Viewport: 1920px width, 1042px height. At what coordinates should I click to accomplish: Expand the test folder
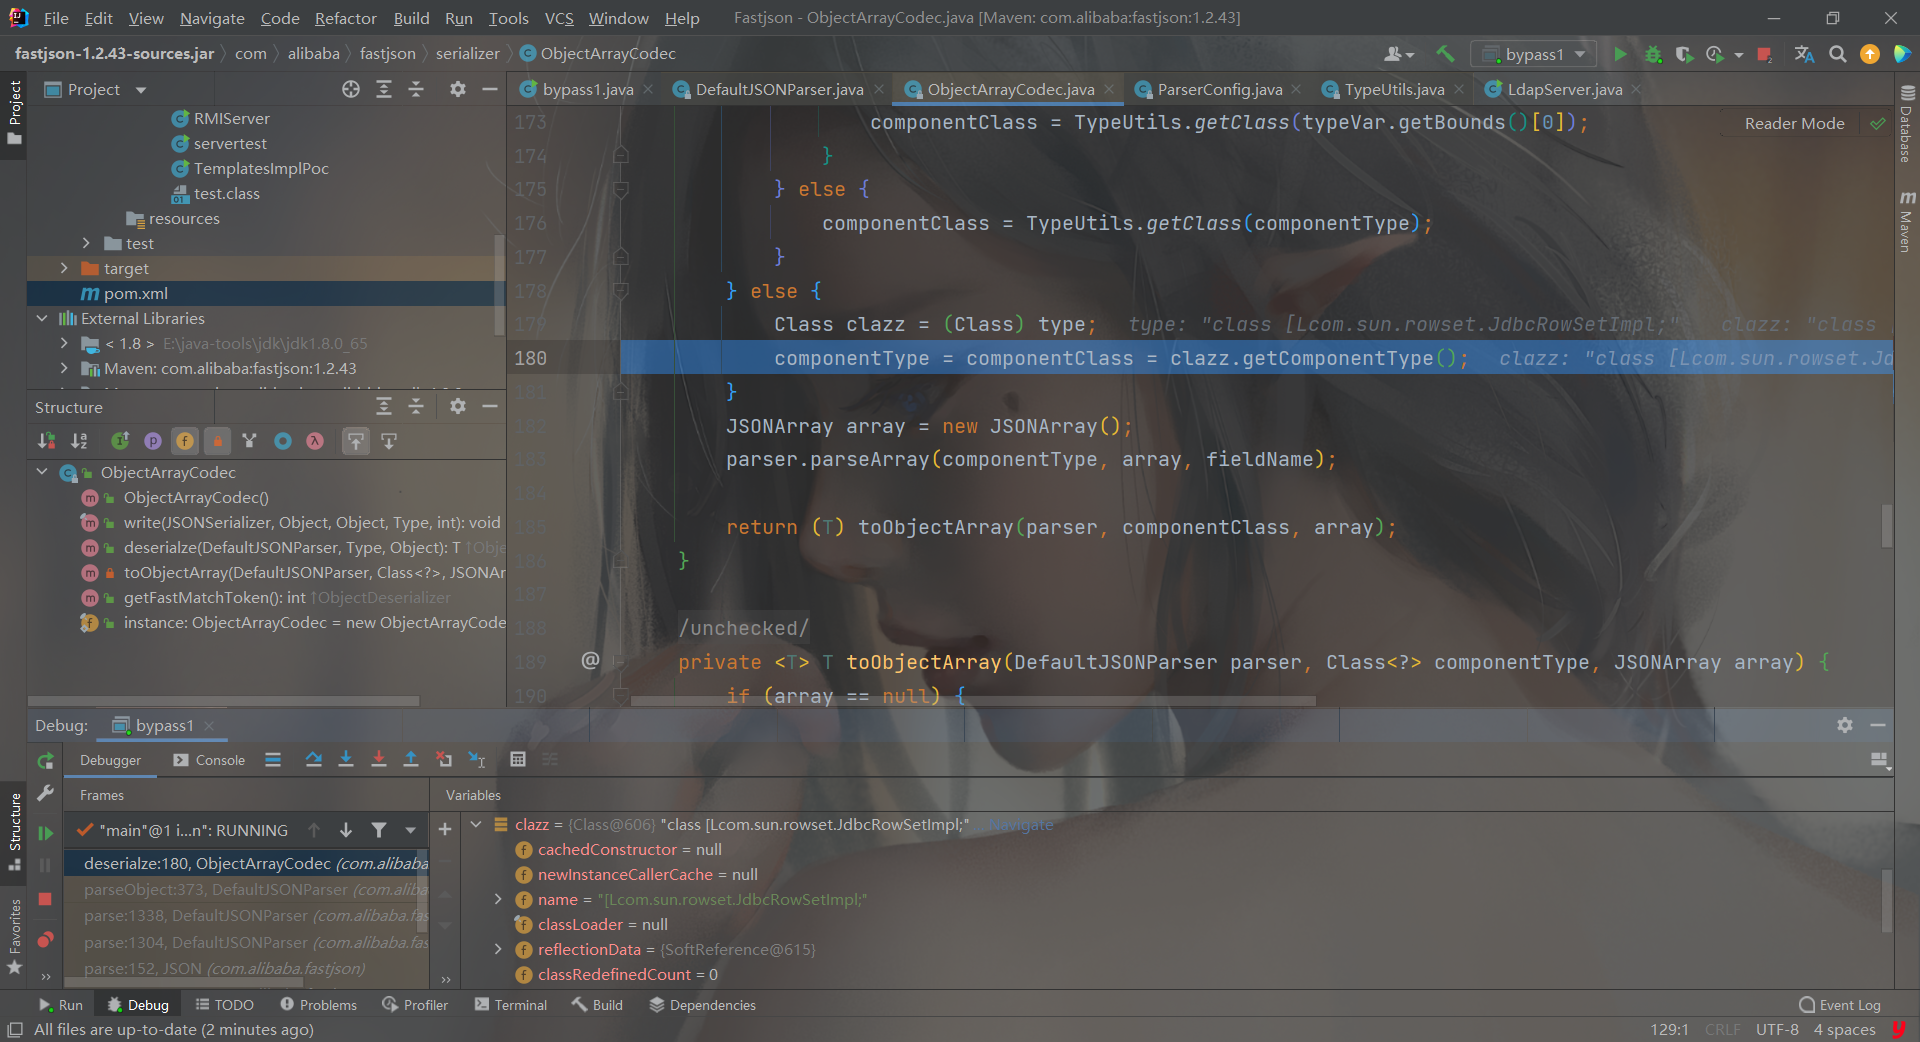(86, 243)
